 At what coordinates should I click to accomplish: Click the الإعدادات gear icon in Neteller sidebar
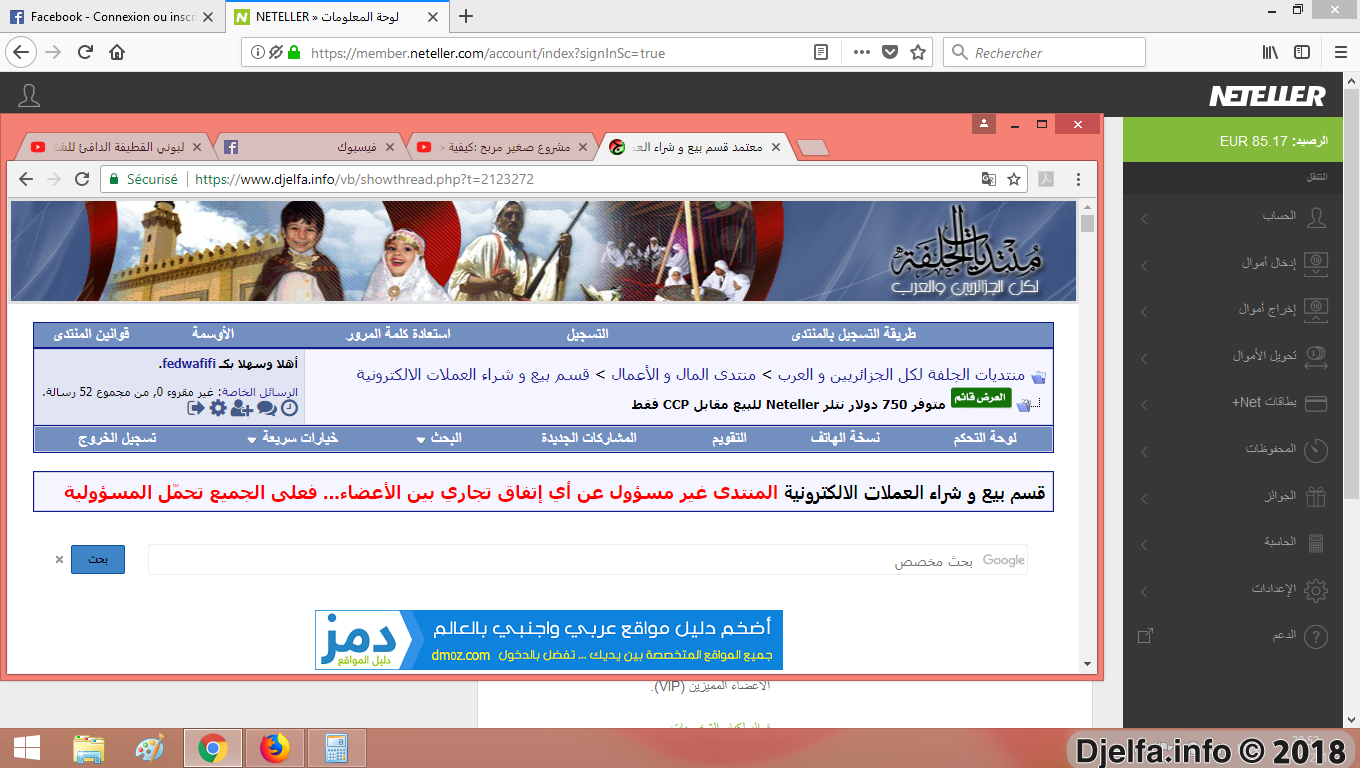point(1317,589)
